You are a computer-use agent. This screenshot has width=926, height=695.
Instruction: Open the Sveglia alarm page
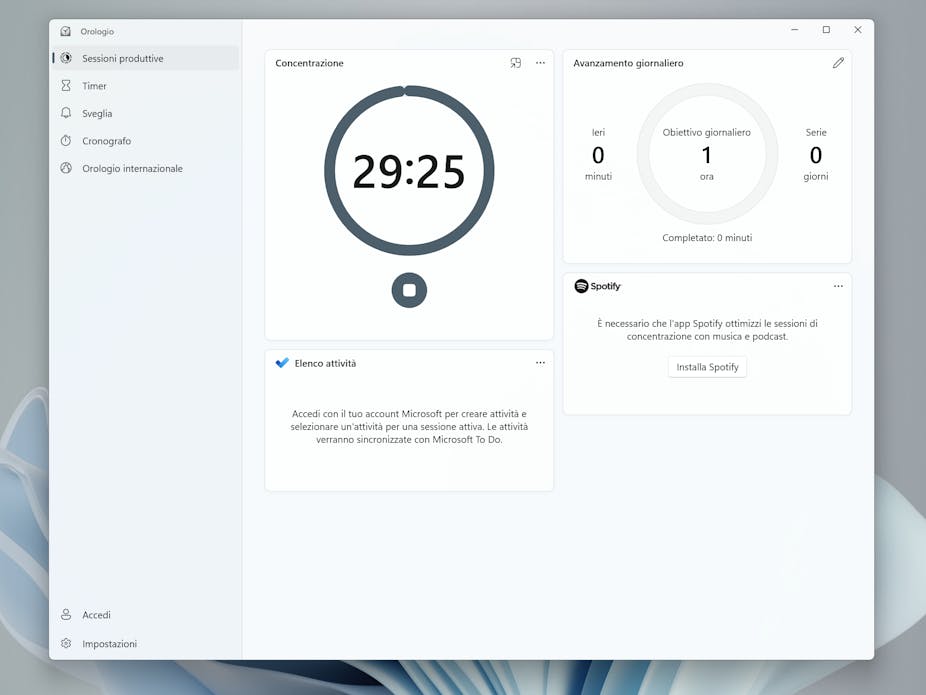[97, 113]
